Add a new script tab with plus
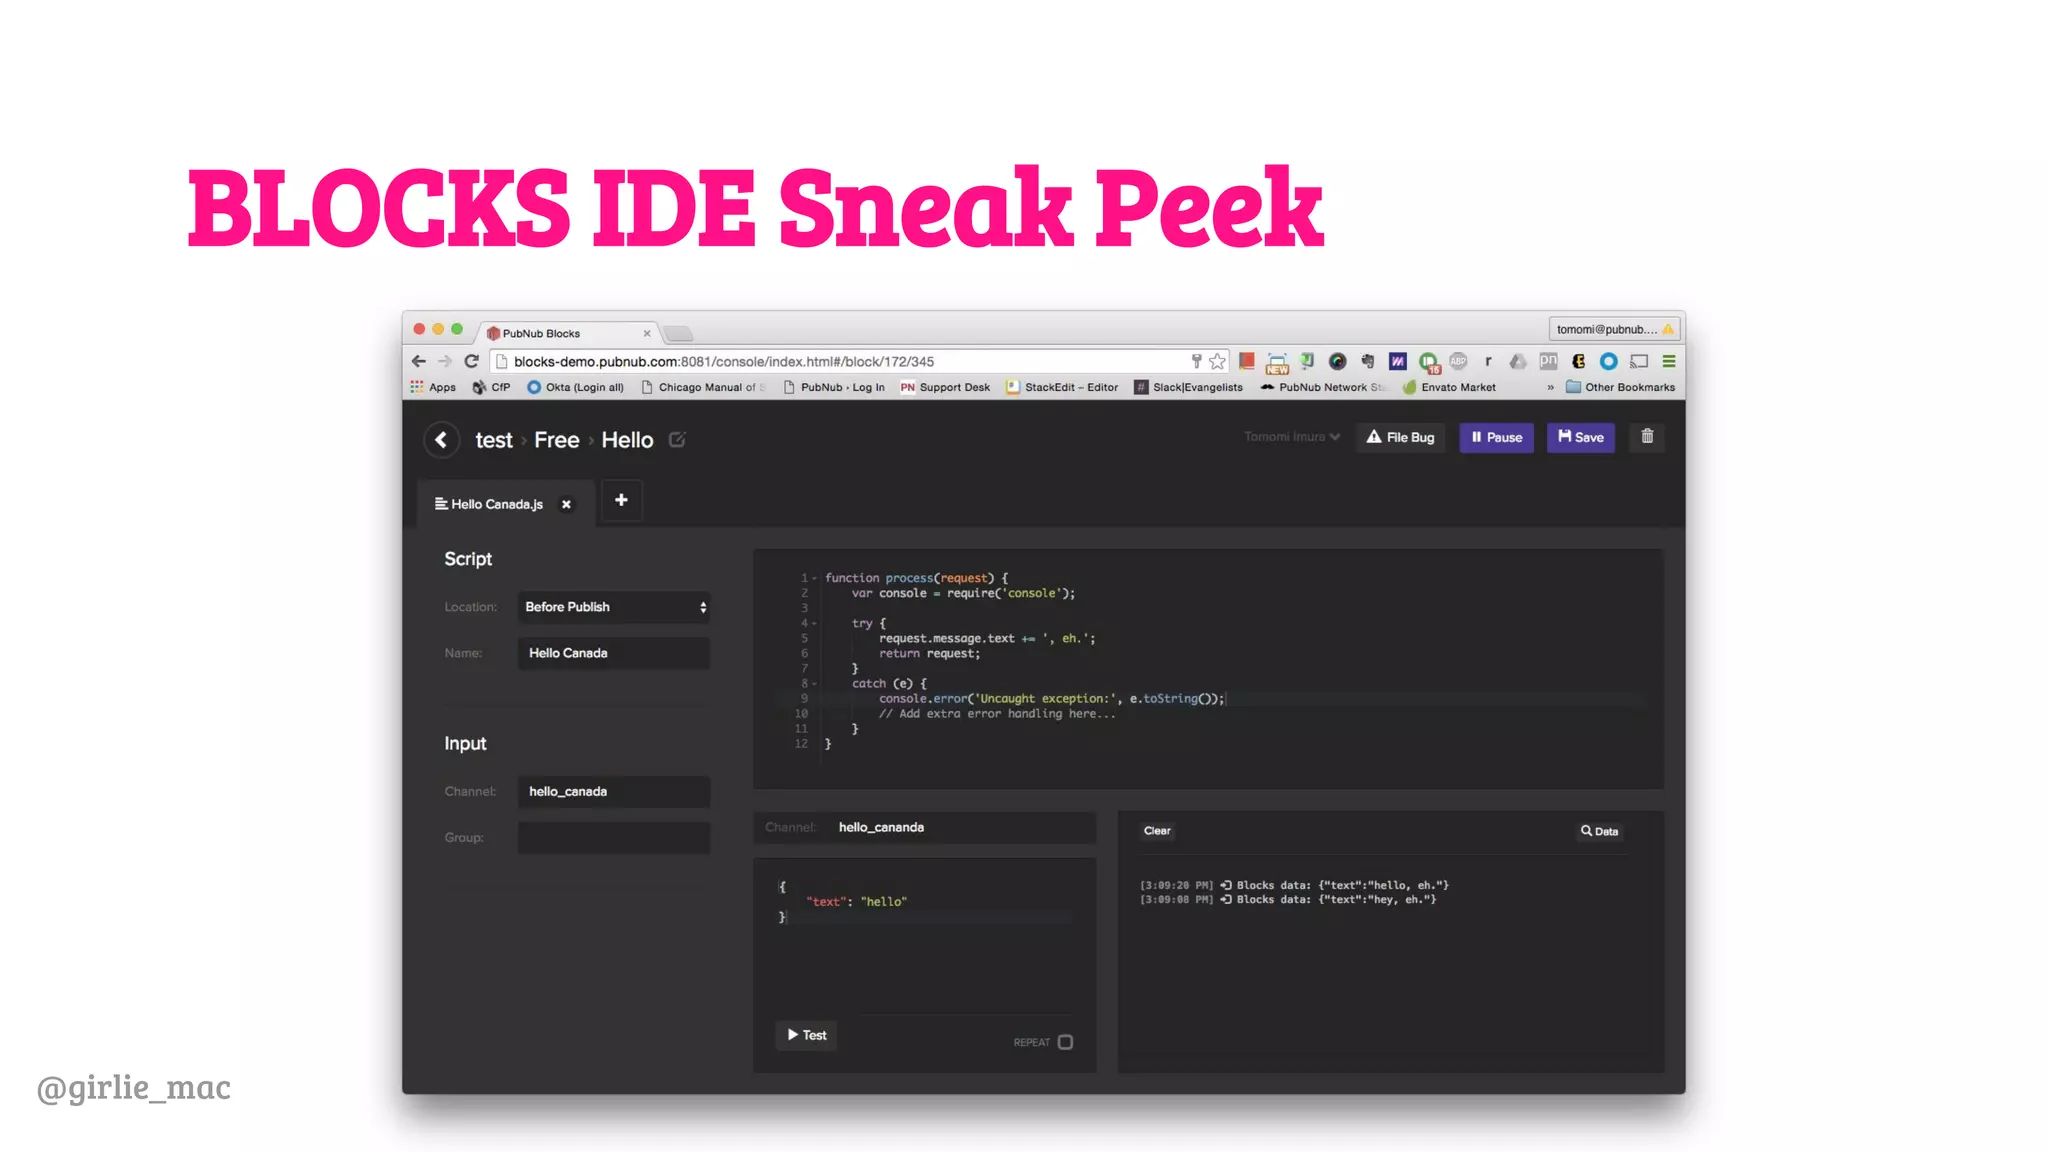The image size is (2048, 1152). click(x=621, y=500)
